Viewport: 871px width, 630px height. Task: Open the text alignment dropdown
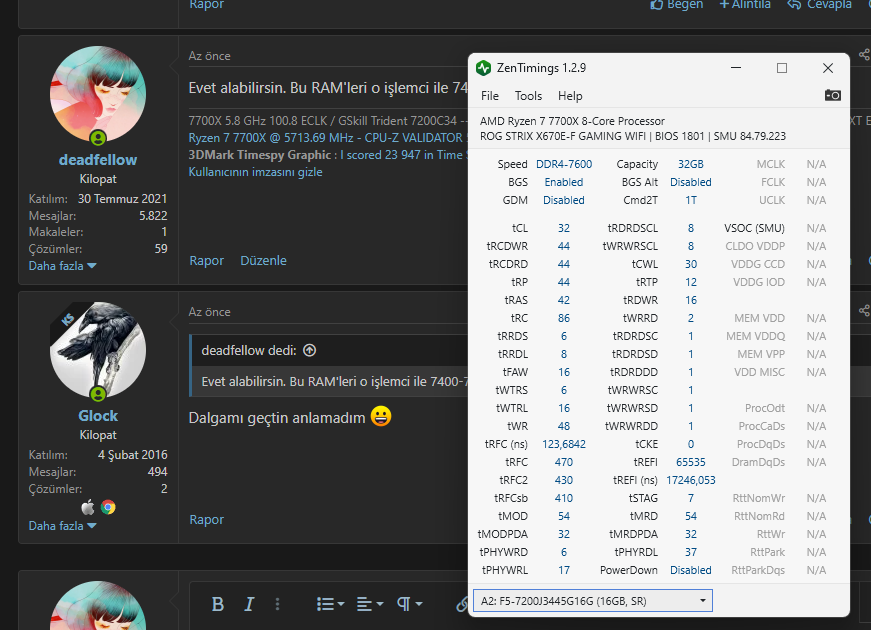click(370, 604)
